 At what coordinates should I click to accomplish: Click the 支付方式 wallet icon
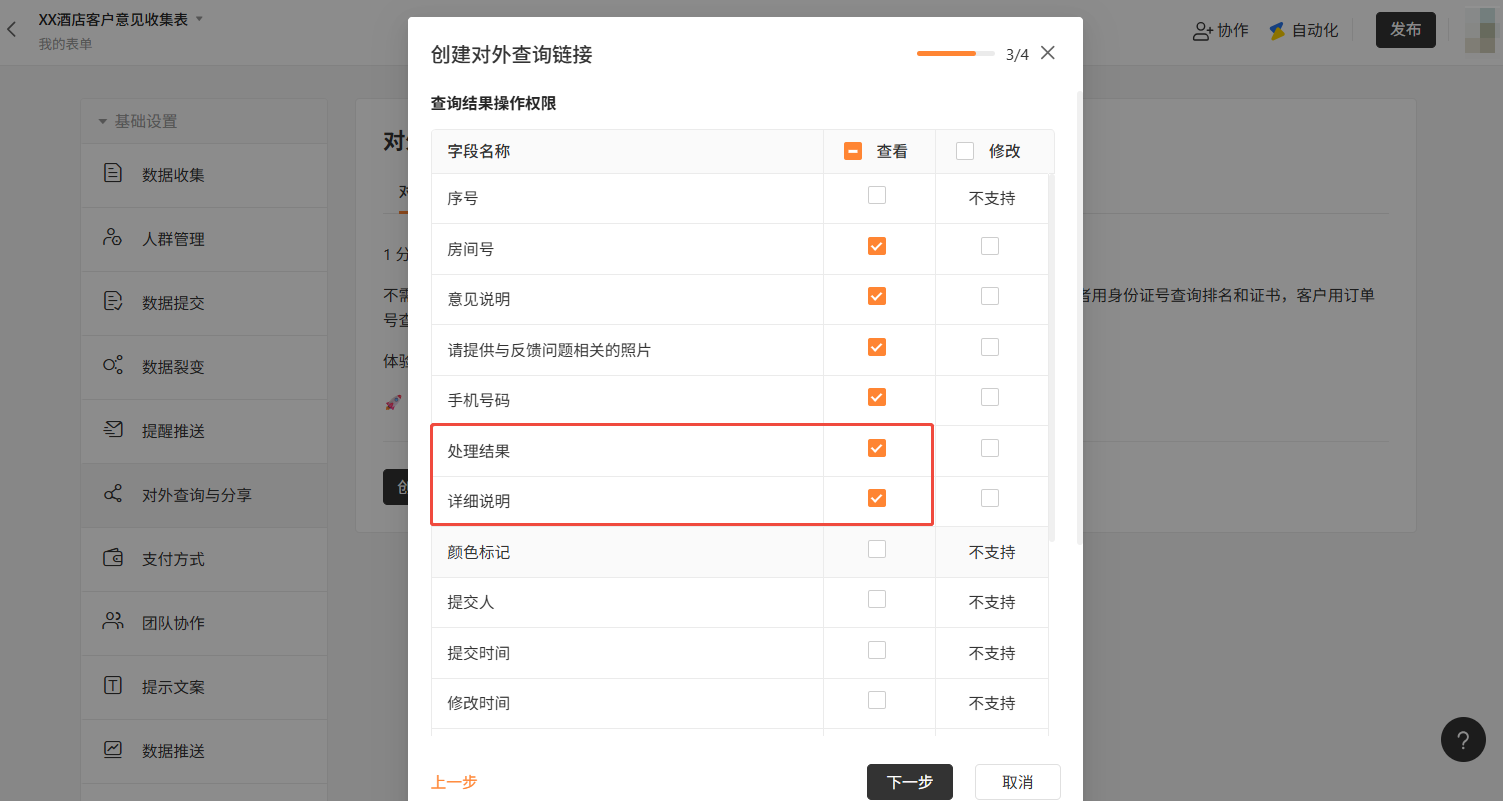click(113, 558)
